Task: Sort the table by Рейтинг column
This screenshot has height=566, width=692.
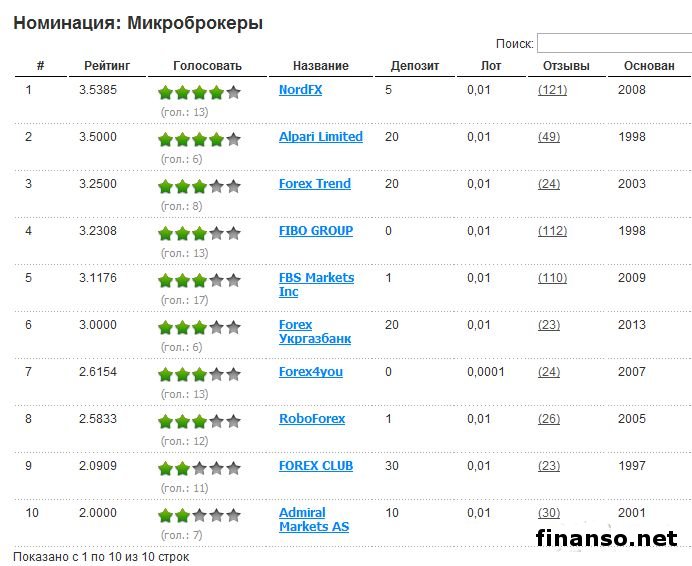Action: coord(105,66)
